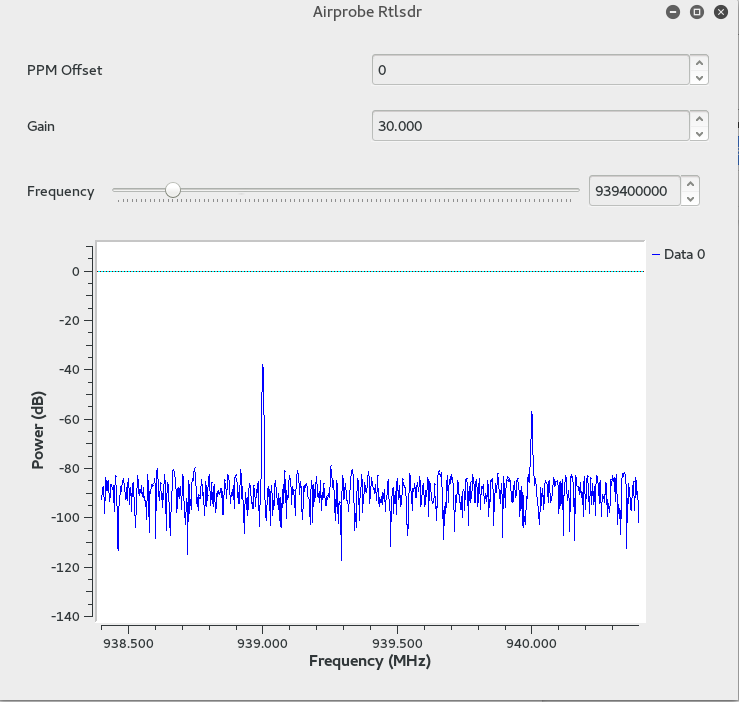Click the Airprobe Rtlsdr window title
739x702 pixels.
367,12
